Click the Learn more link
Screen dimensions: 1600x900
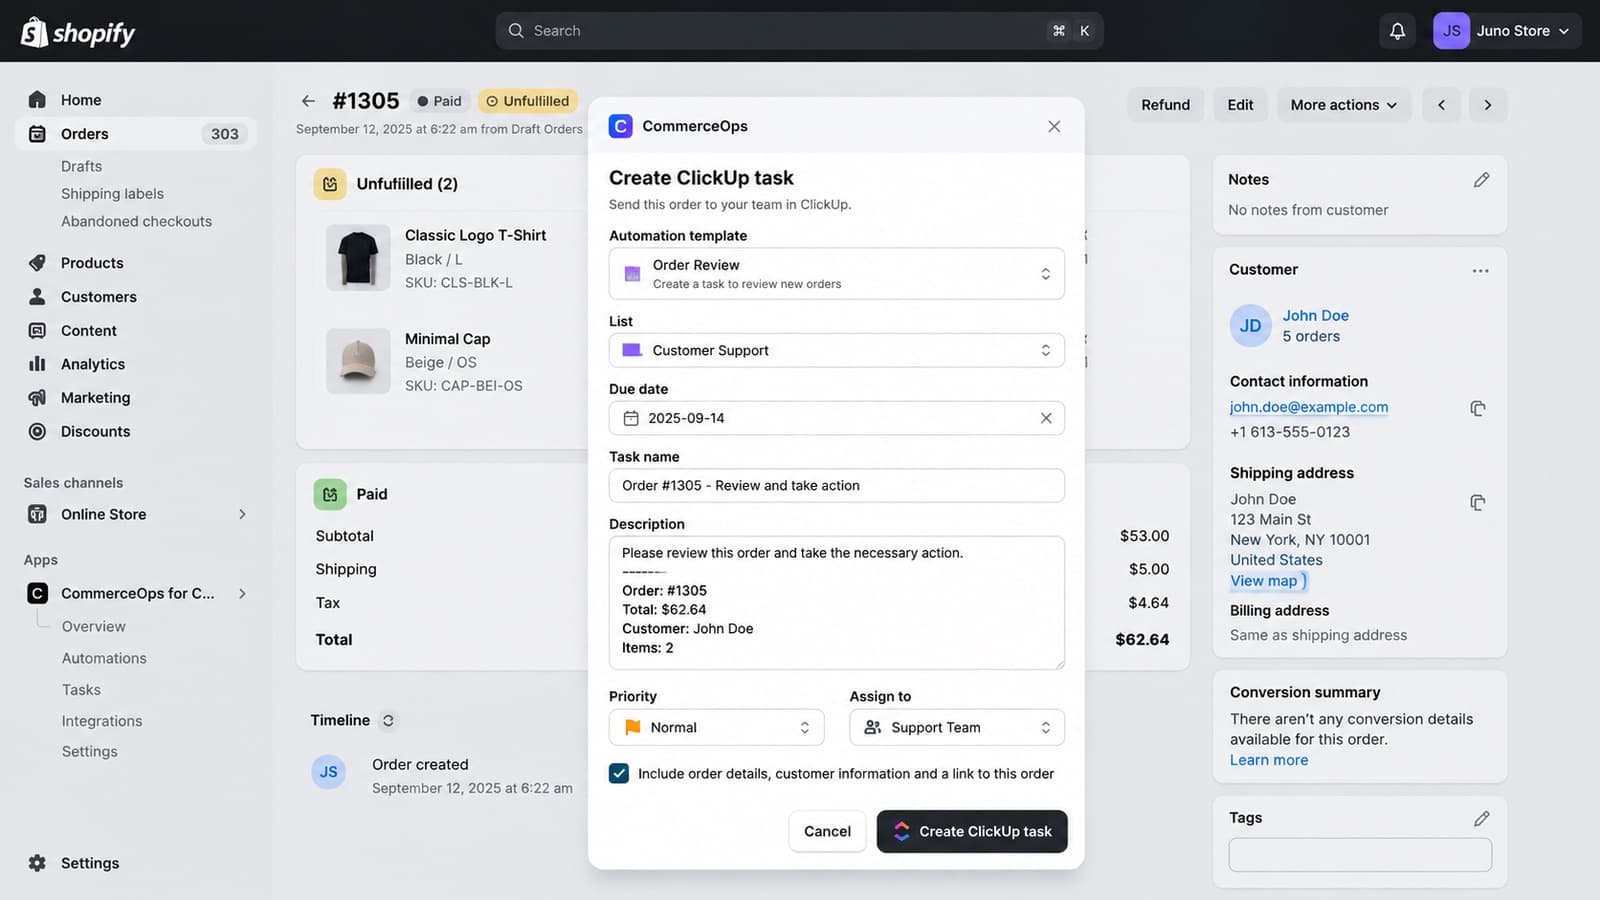(x=1269, y=760)
